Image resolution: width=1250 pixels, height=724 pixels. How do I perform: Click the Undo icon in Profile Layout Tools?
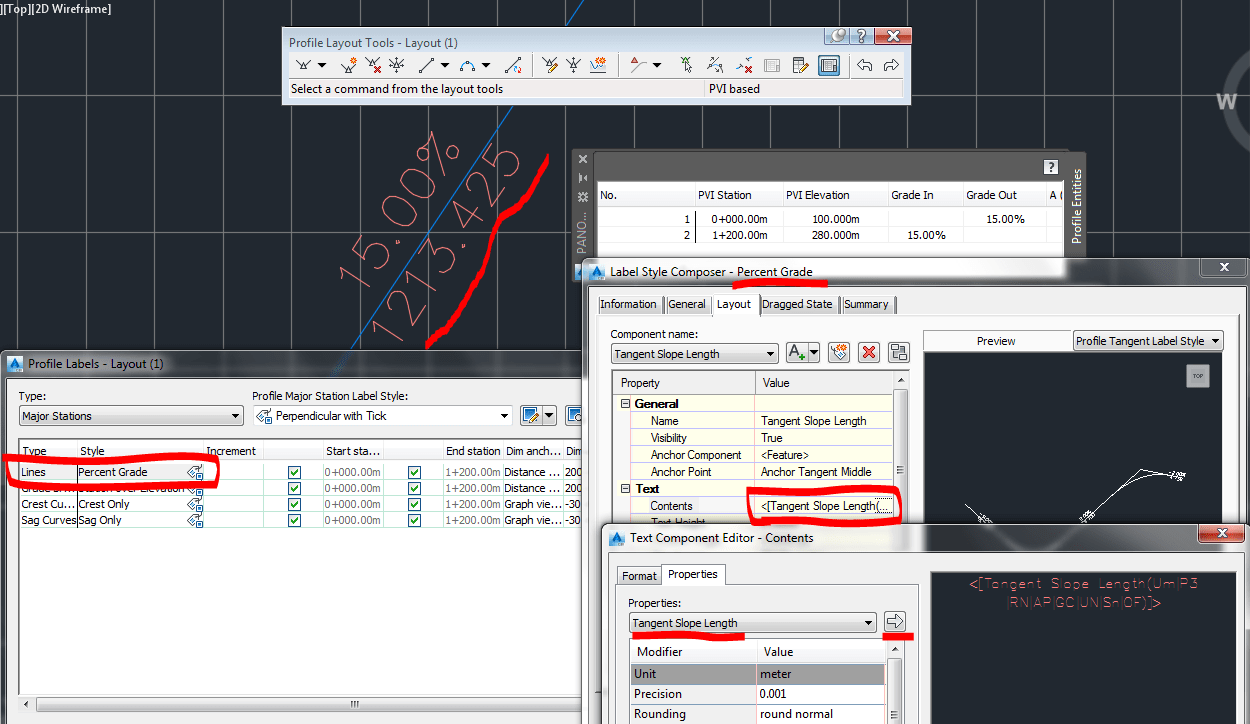(x=865, y=64)
